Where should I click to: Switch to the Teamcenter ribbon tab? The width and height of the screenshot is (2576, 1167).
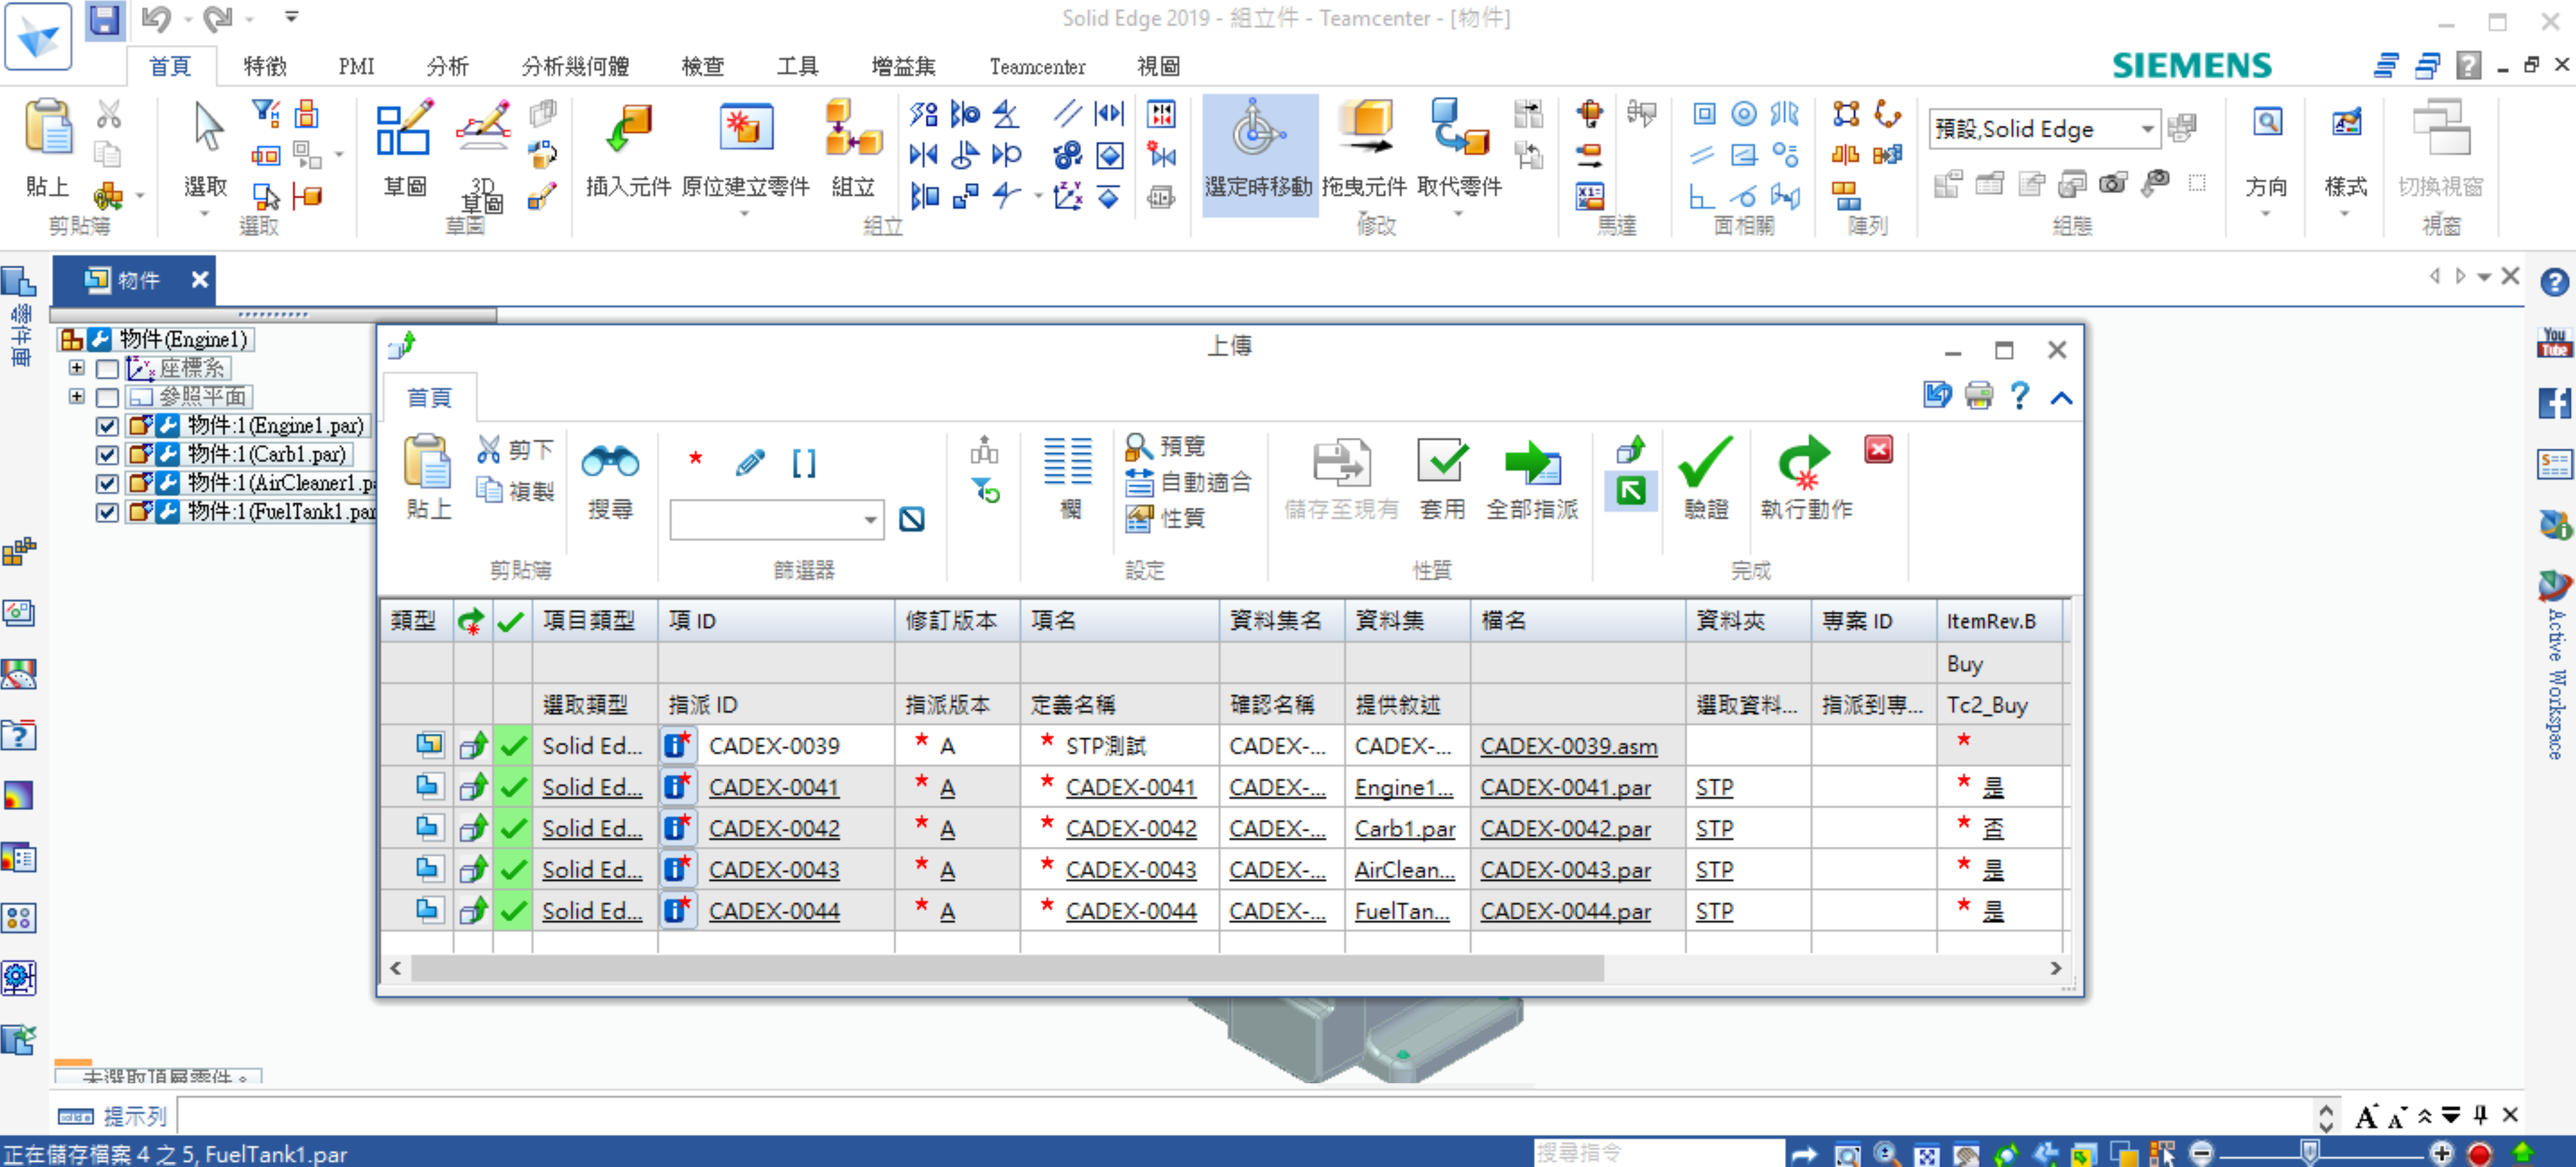(1037, 66)
